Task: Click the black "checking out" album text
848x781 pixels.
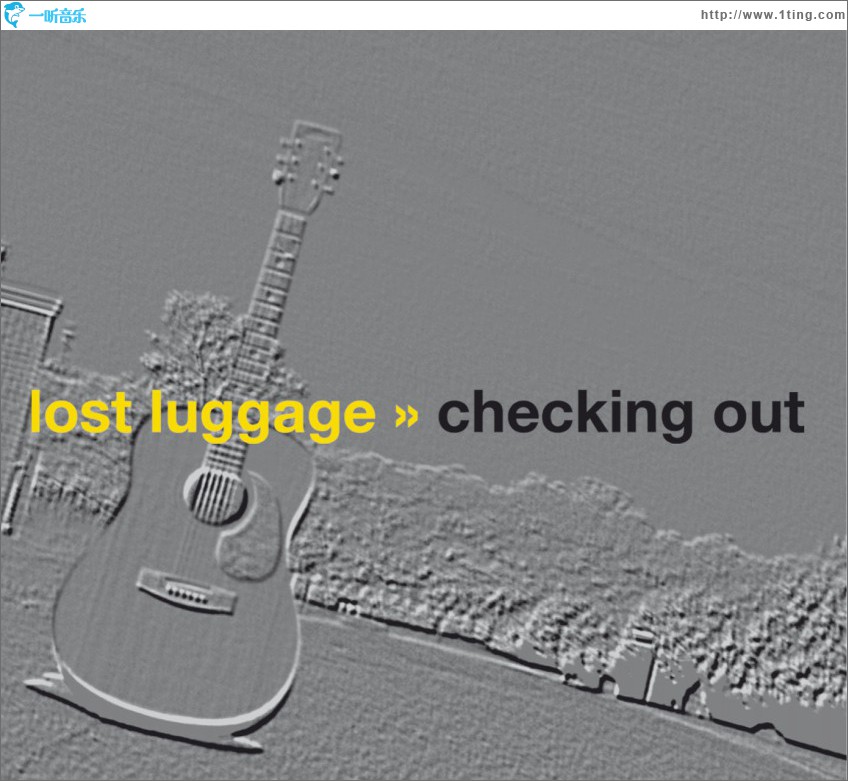Action: (x=621, y=415)
